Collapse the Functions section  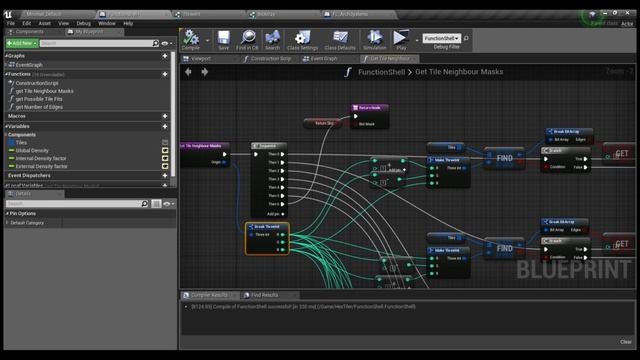coord(7,74)
